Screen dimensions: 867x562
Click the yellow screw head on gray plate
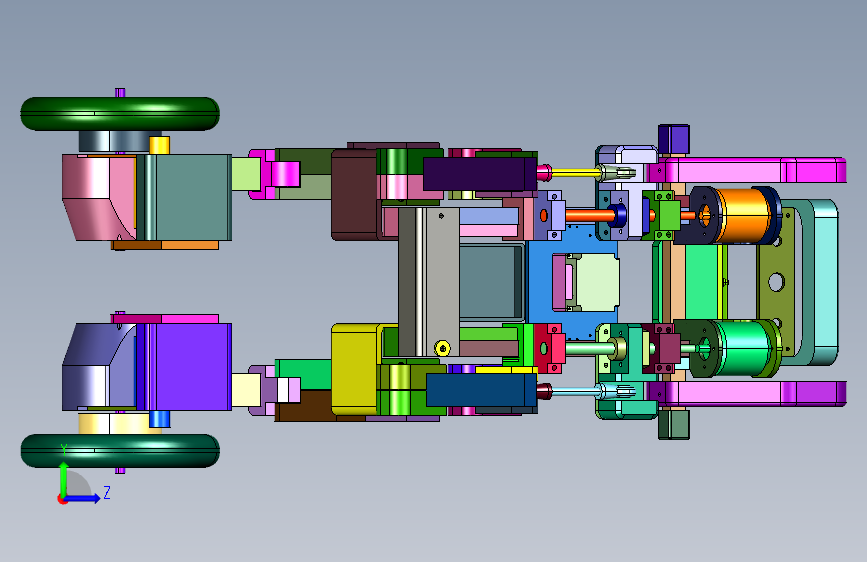(x=442, y=348)
